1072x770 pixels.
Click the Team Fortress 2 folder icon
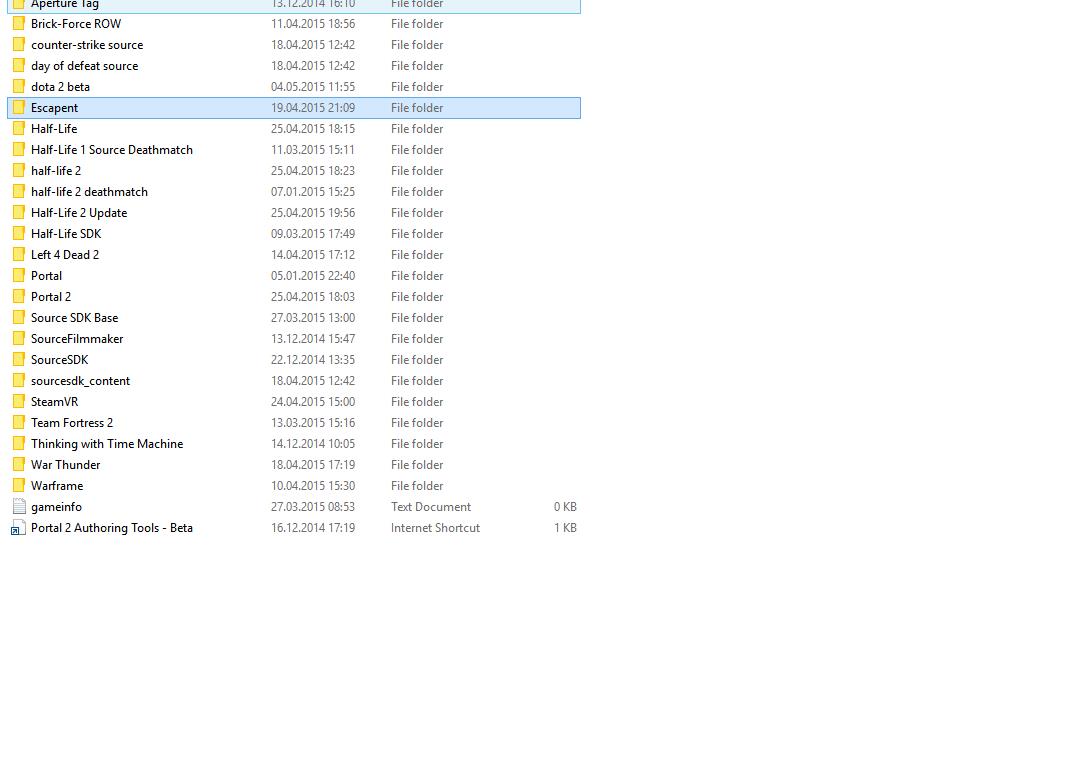(x=19, y=423)
